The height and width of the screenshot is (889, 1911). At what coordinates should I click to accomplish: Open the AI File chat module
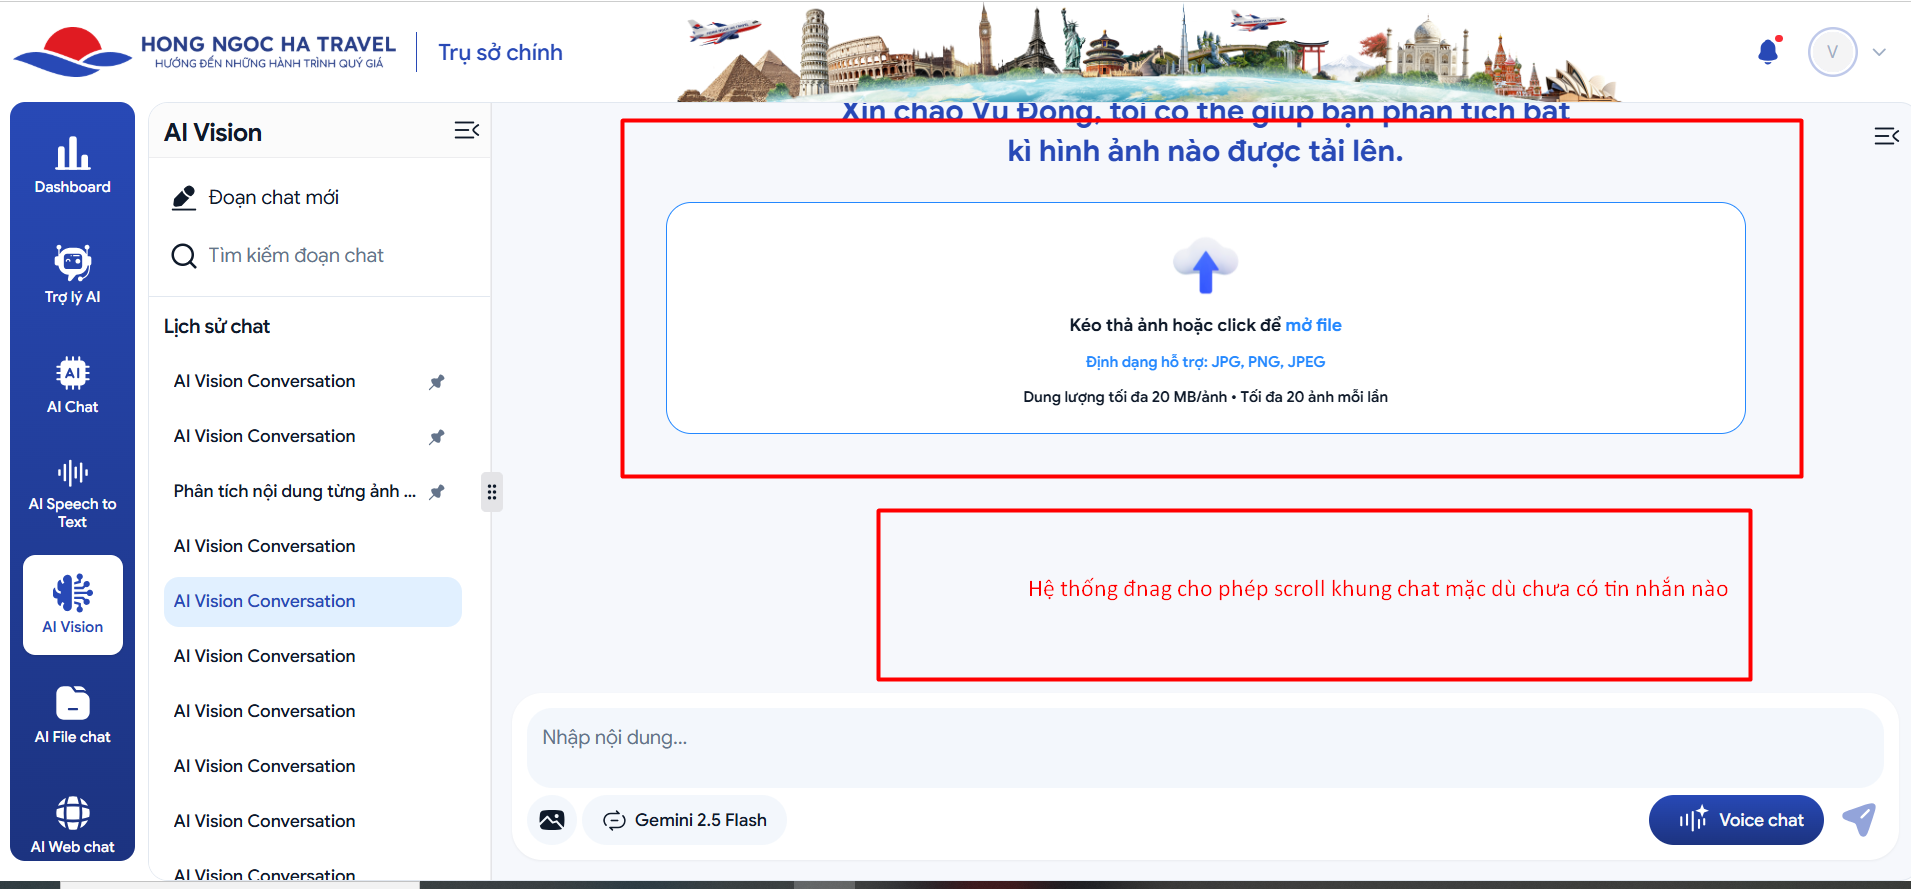72,715
